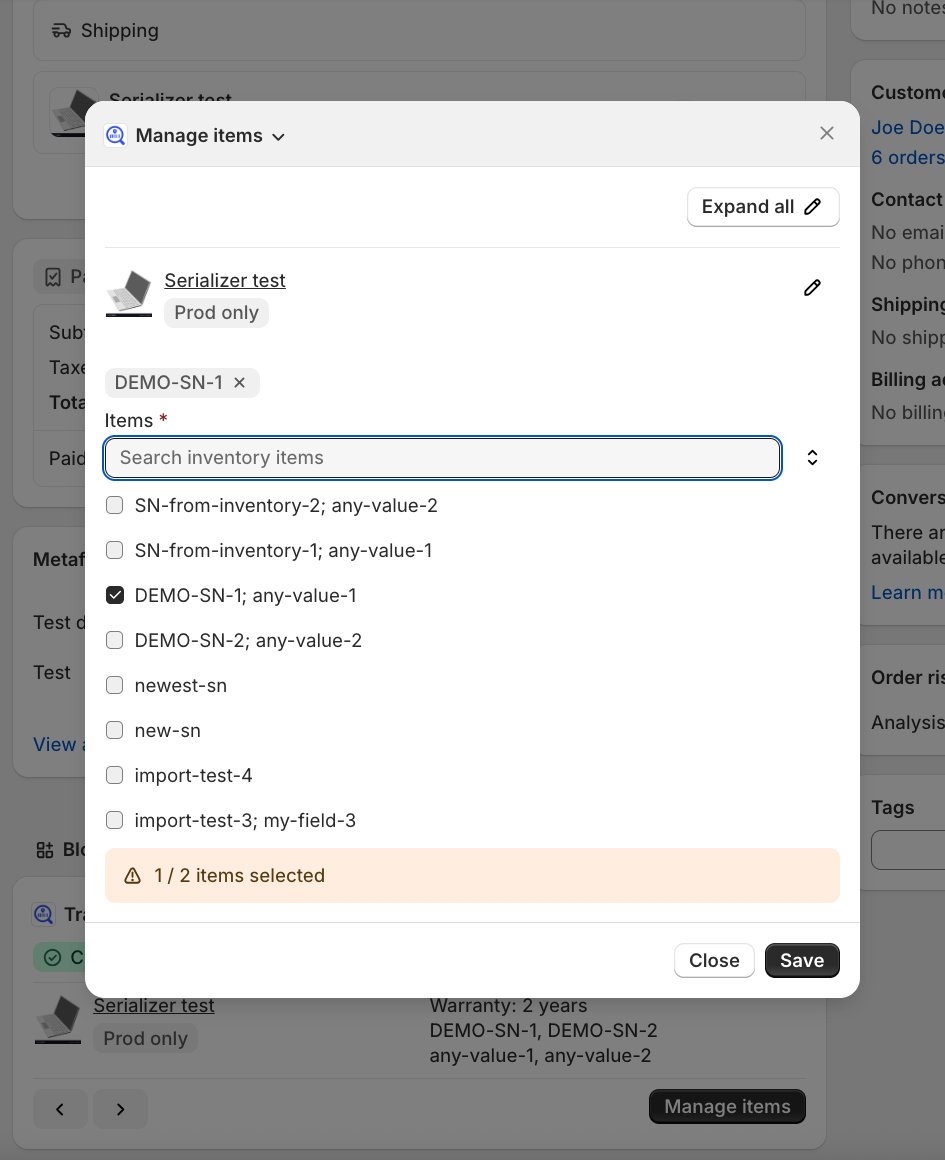The image size is (945, 1160).
Task: Tick the newest-sn checkbox
Action: click(115, 686)
